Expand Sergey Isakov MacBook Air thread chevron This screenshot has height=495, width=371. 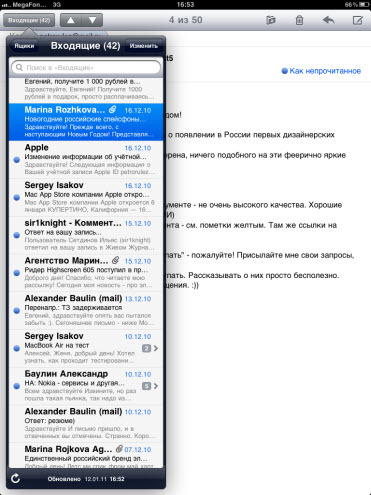point(156,348)
